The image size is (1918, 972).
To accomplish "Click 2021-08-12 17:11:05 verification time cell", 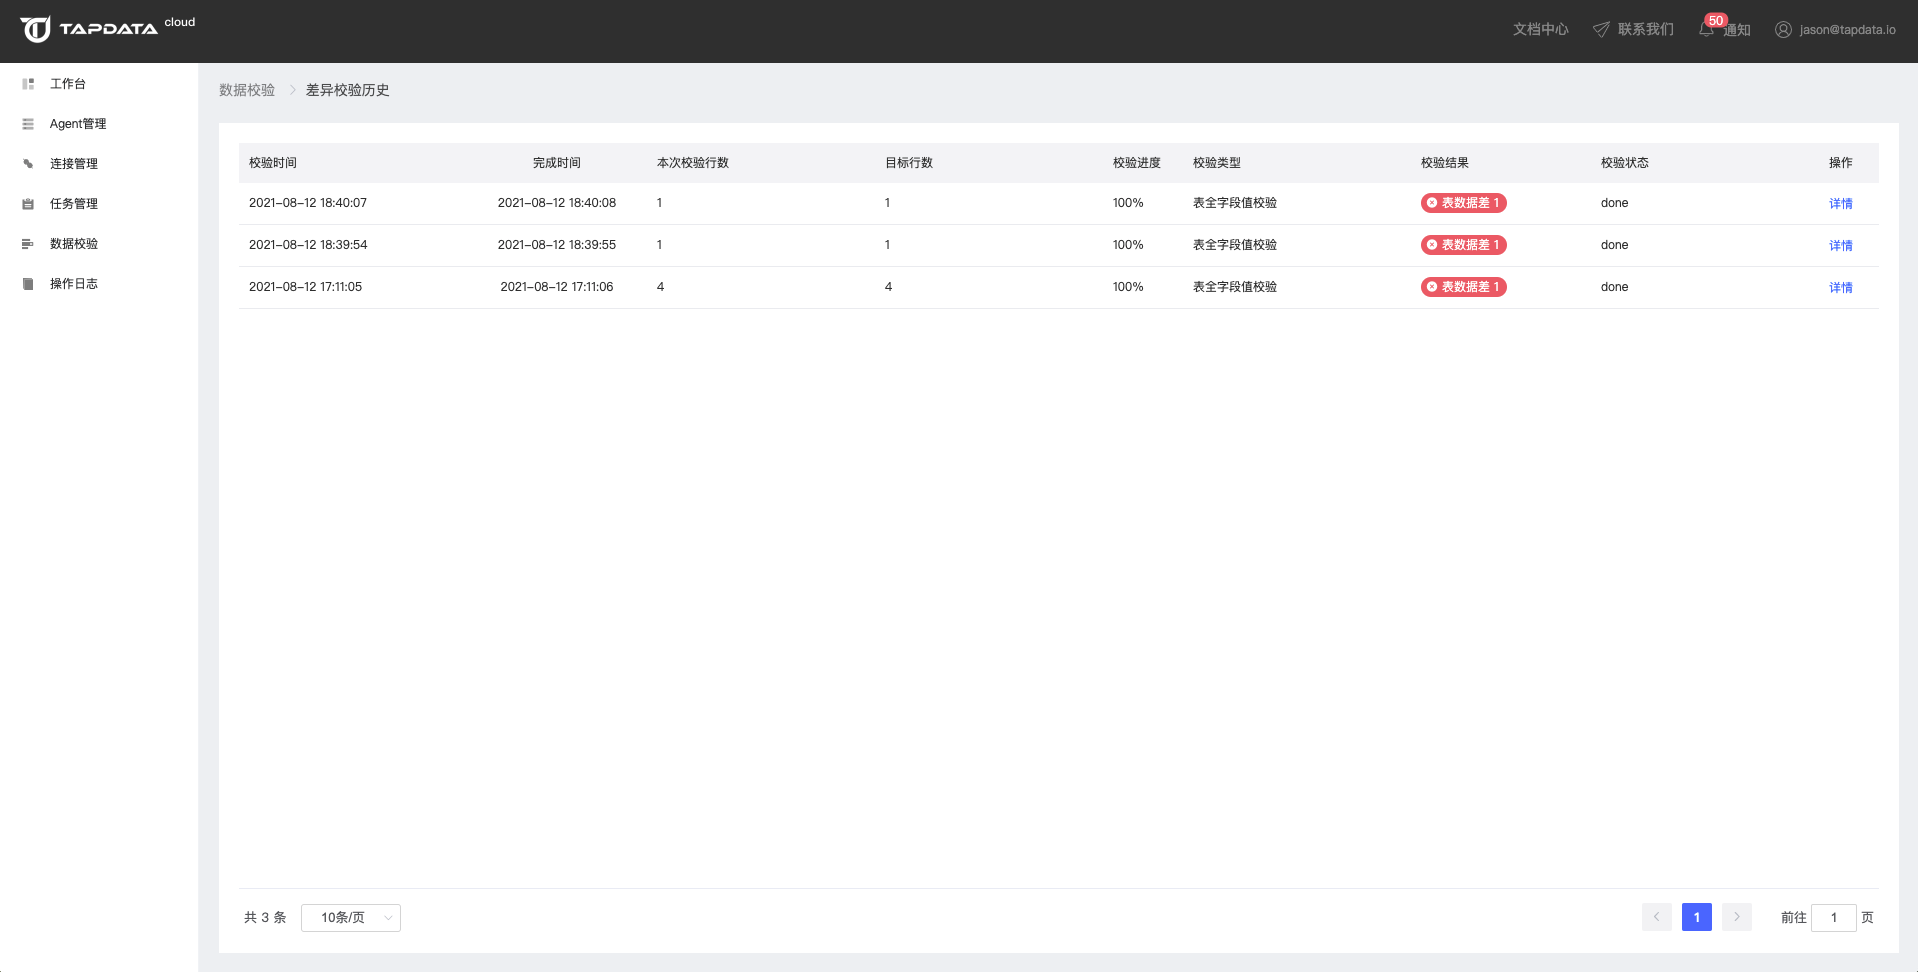I will coord(306,287).
